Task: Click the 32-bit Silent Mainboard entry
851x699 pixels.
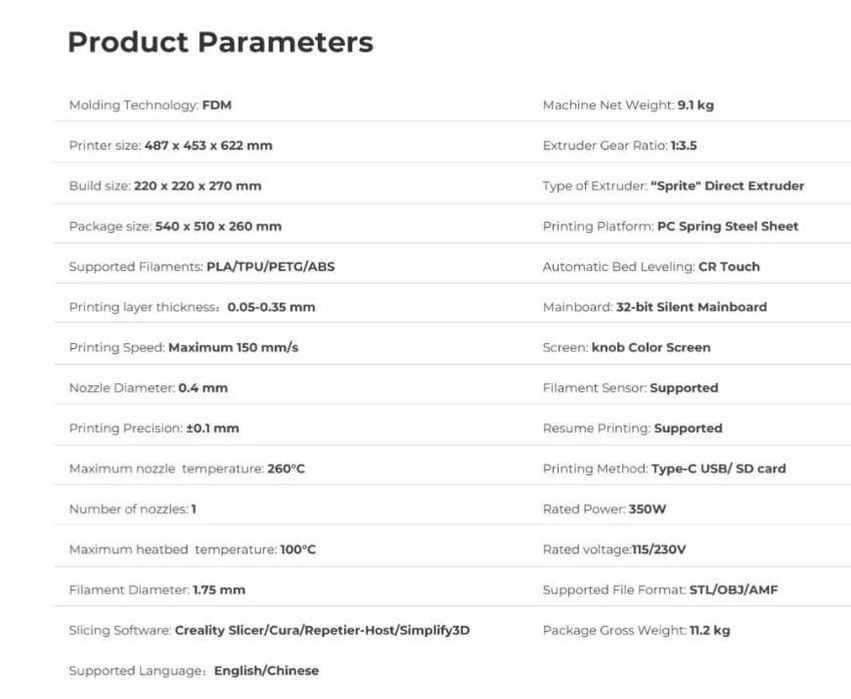Action: click(x=691, y=307)
